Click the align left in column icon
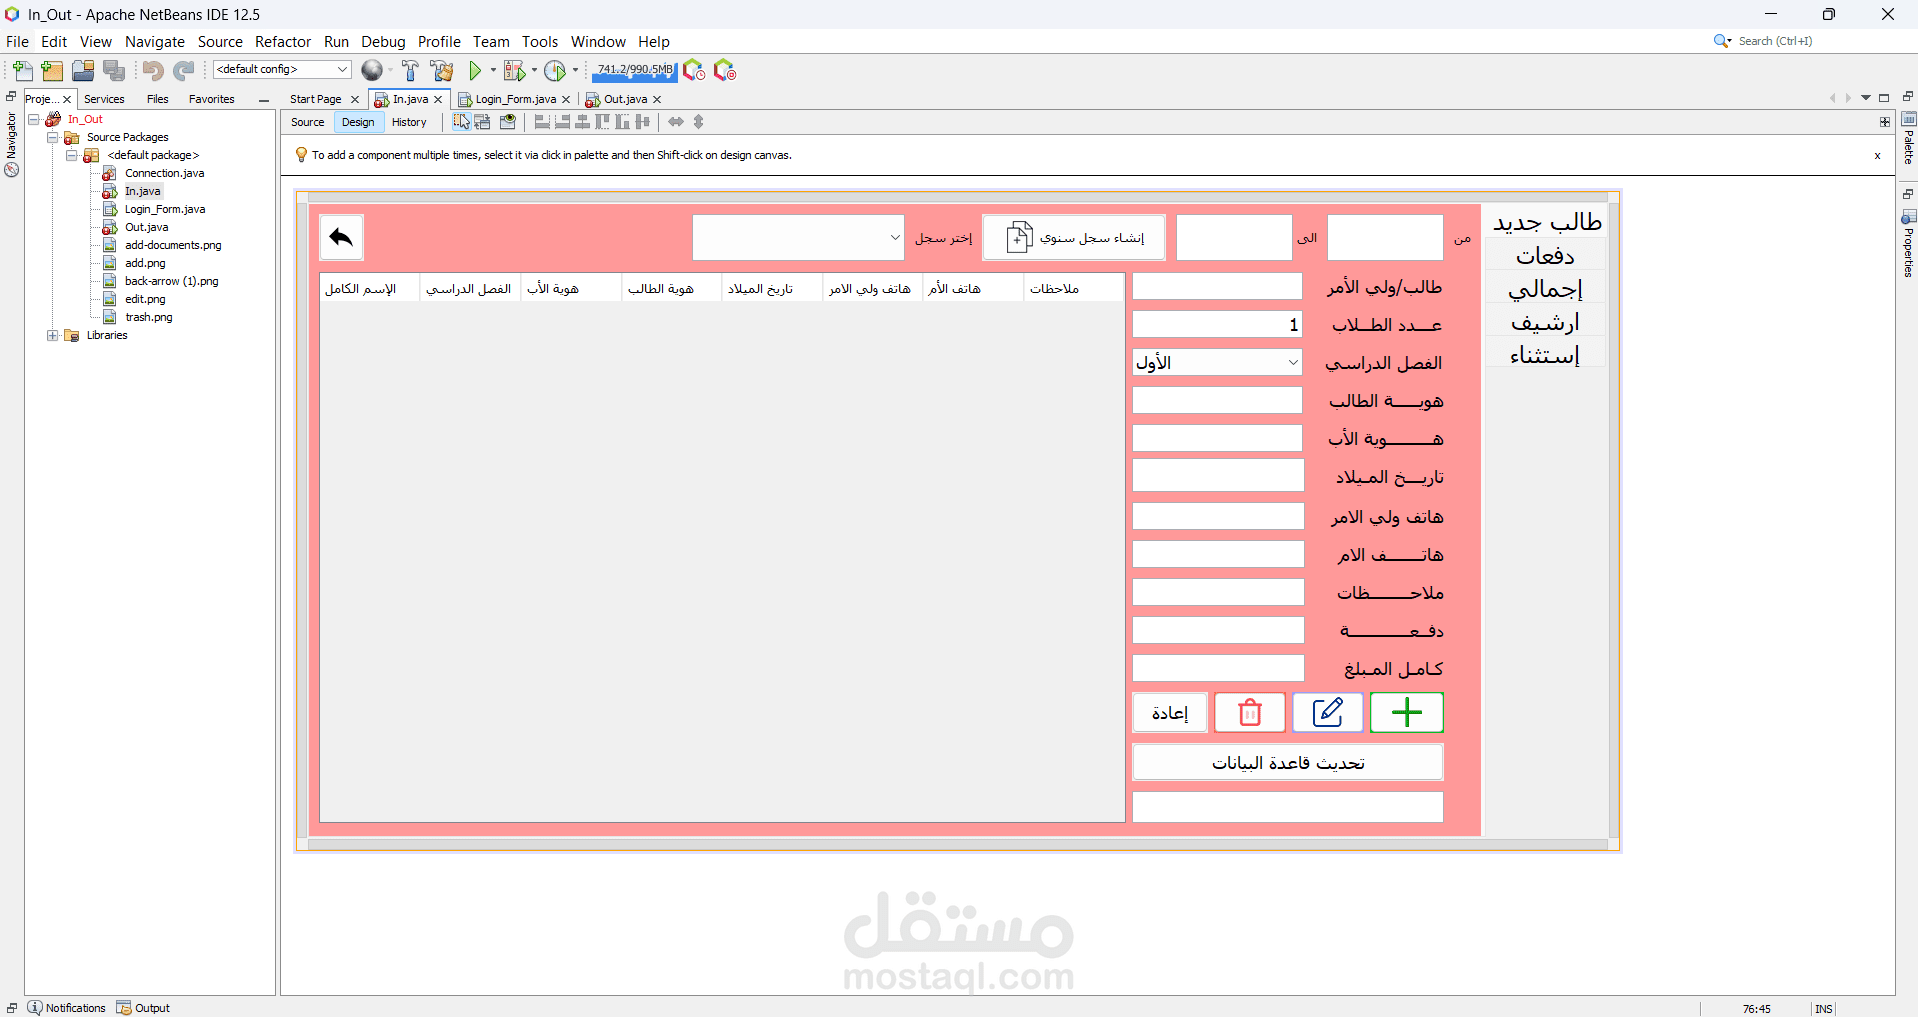 click(542, 122)
